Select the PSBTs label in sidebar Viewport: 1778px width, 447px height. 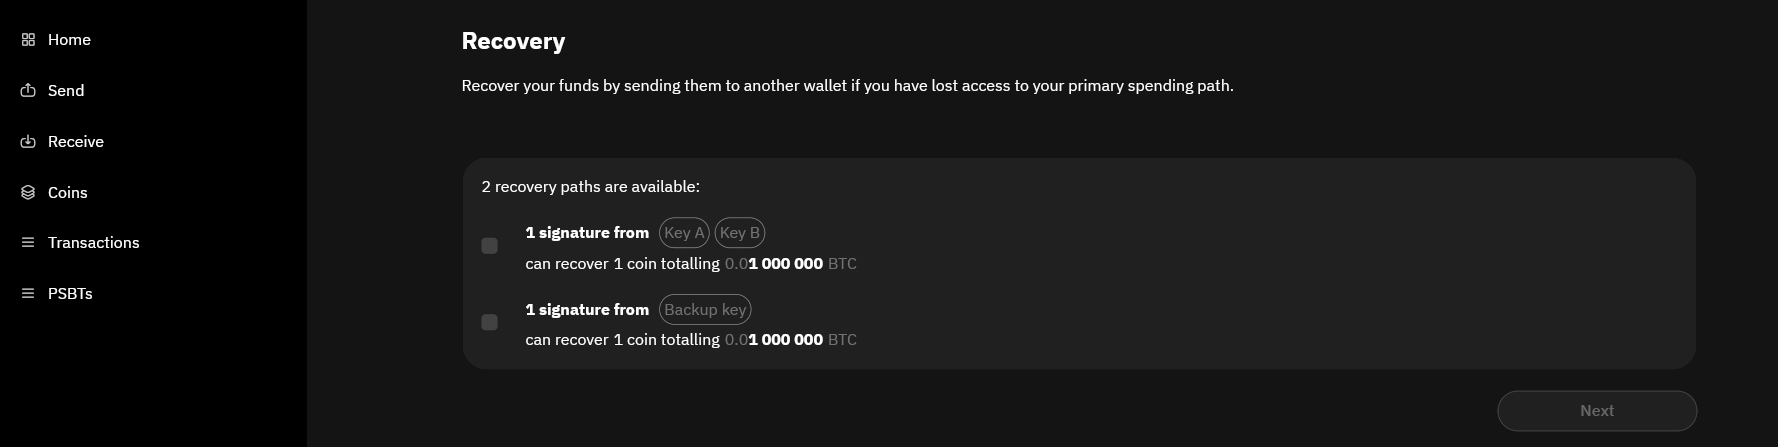coord(70,294)
